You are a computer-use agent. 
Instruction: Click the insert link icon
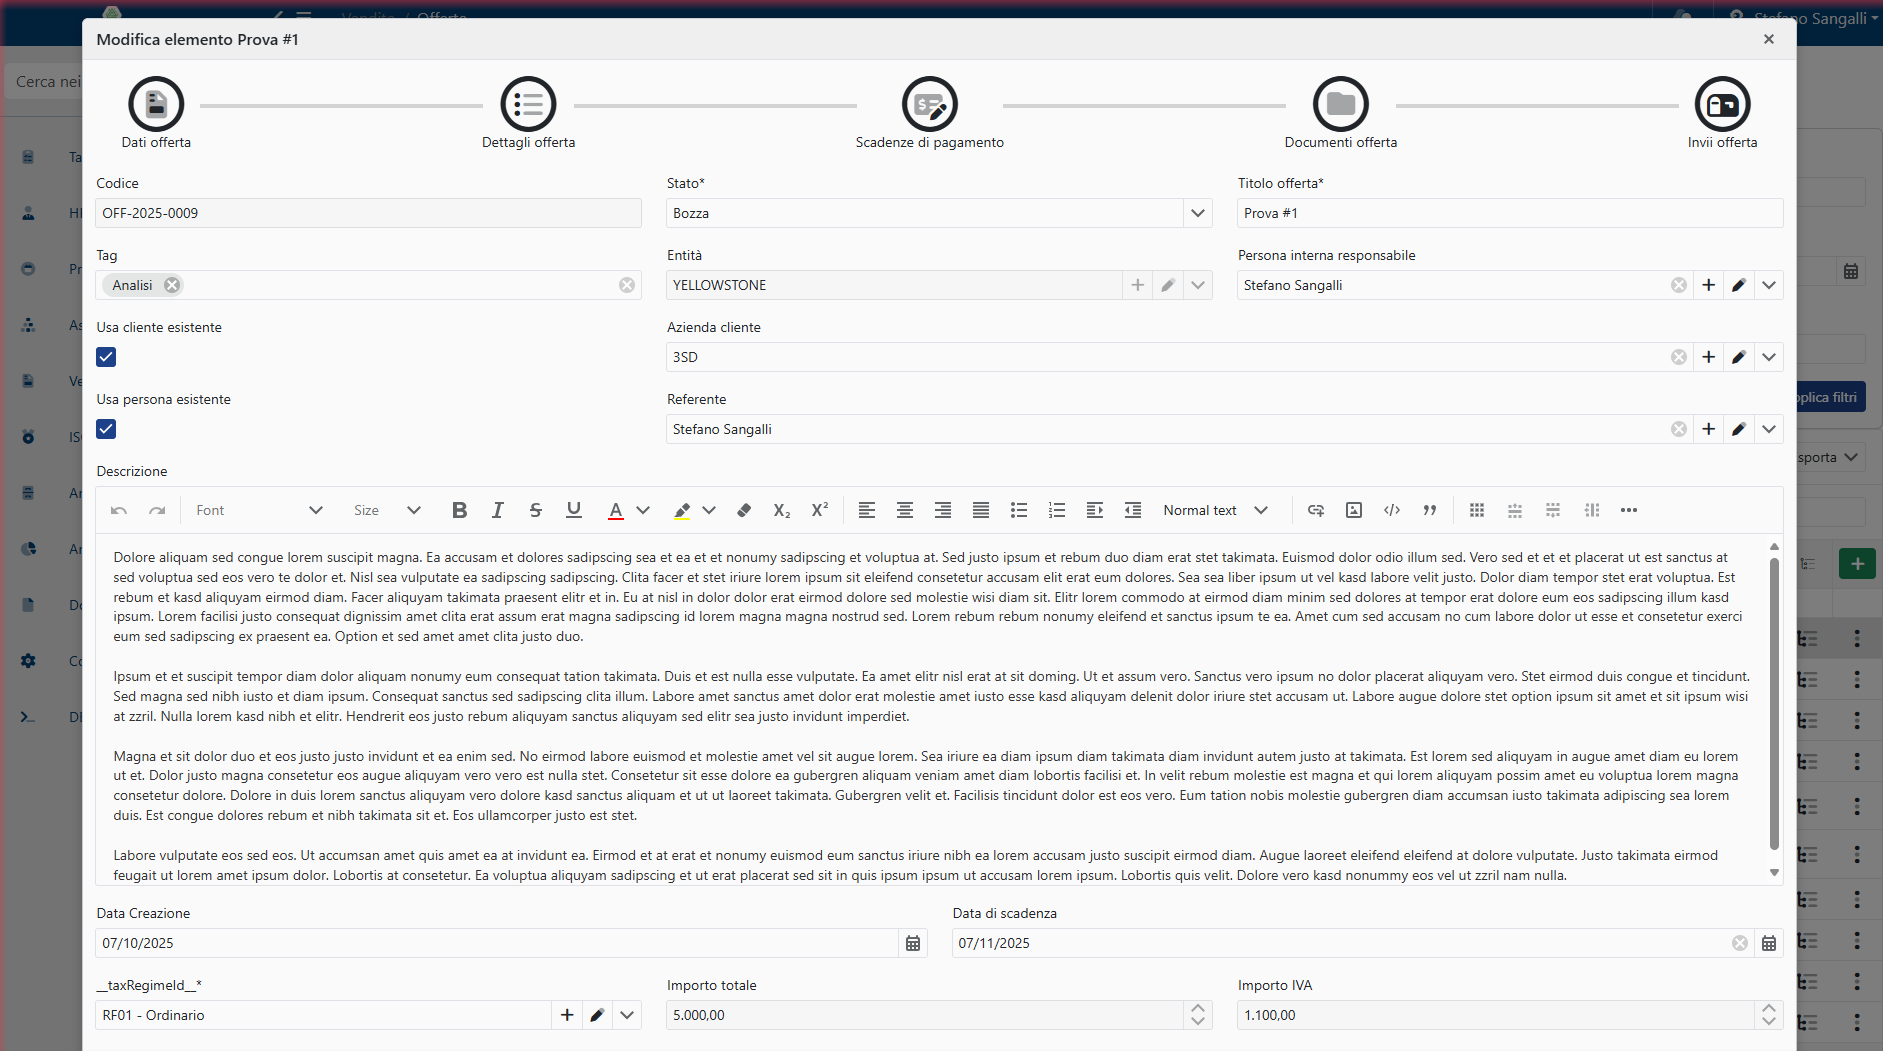[x=1315, y=510]
